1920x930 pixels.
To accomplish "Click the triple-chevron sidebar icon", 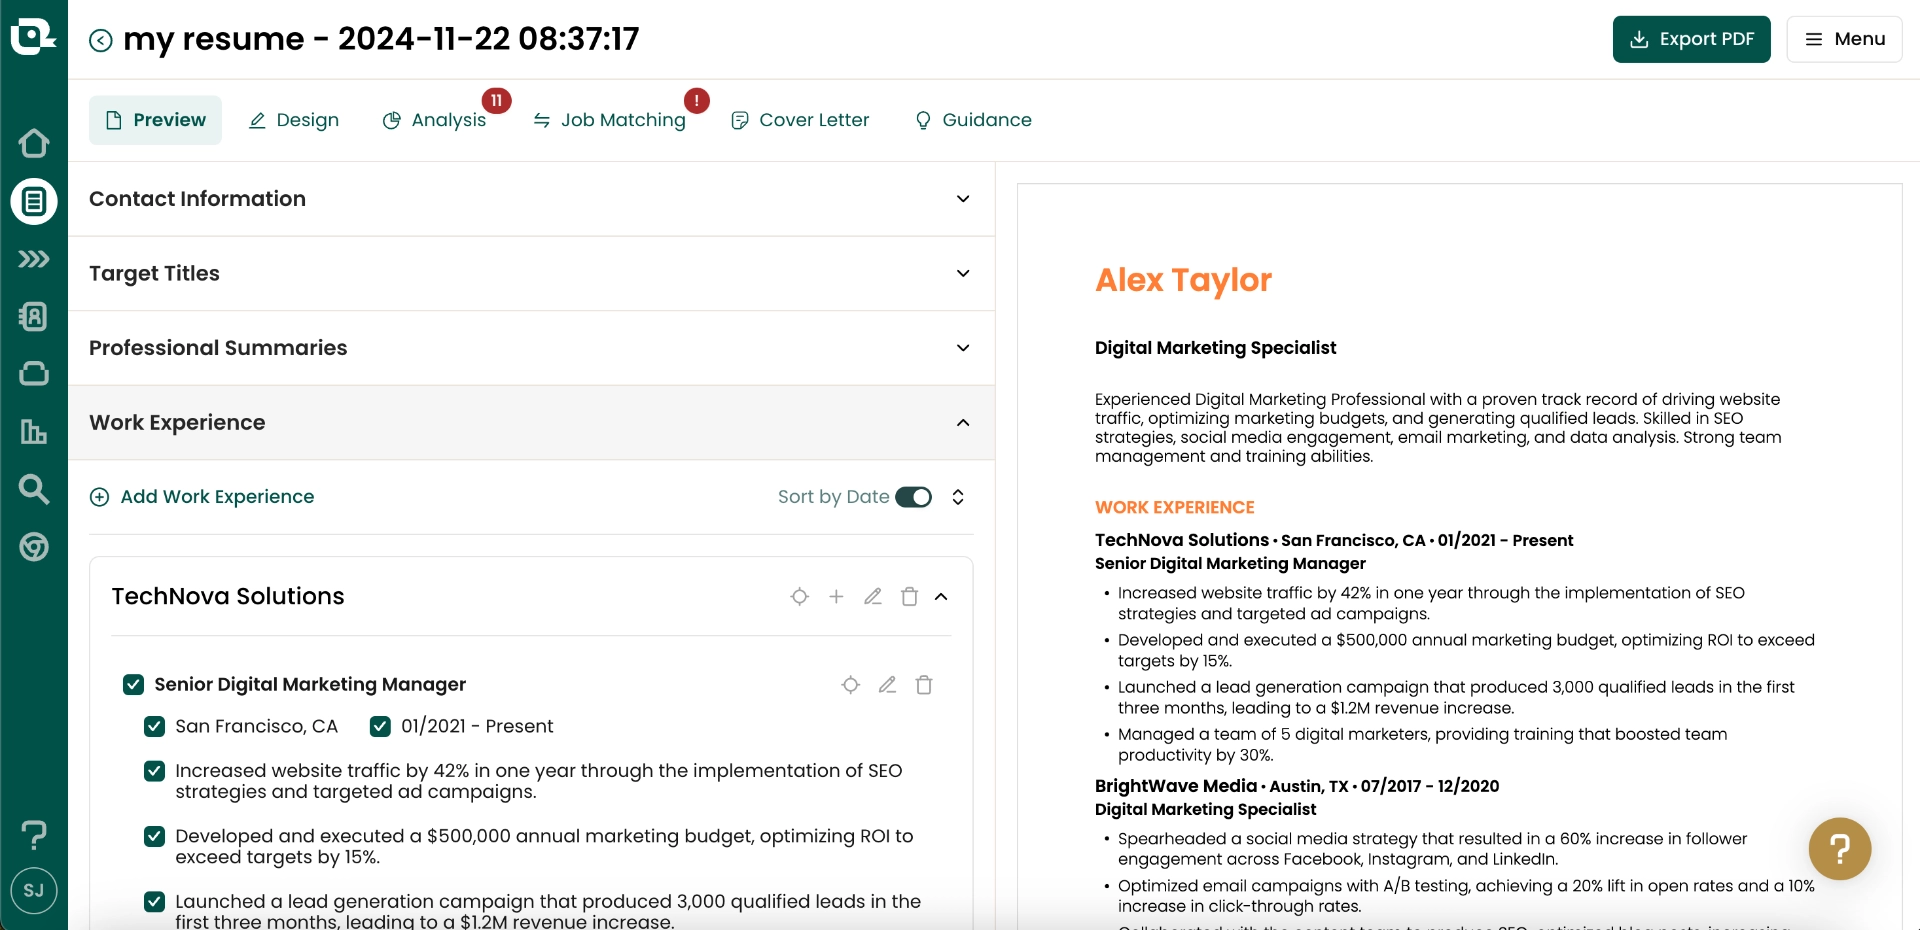I will [34, 259].
